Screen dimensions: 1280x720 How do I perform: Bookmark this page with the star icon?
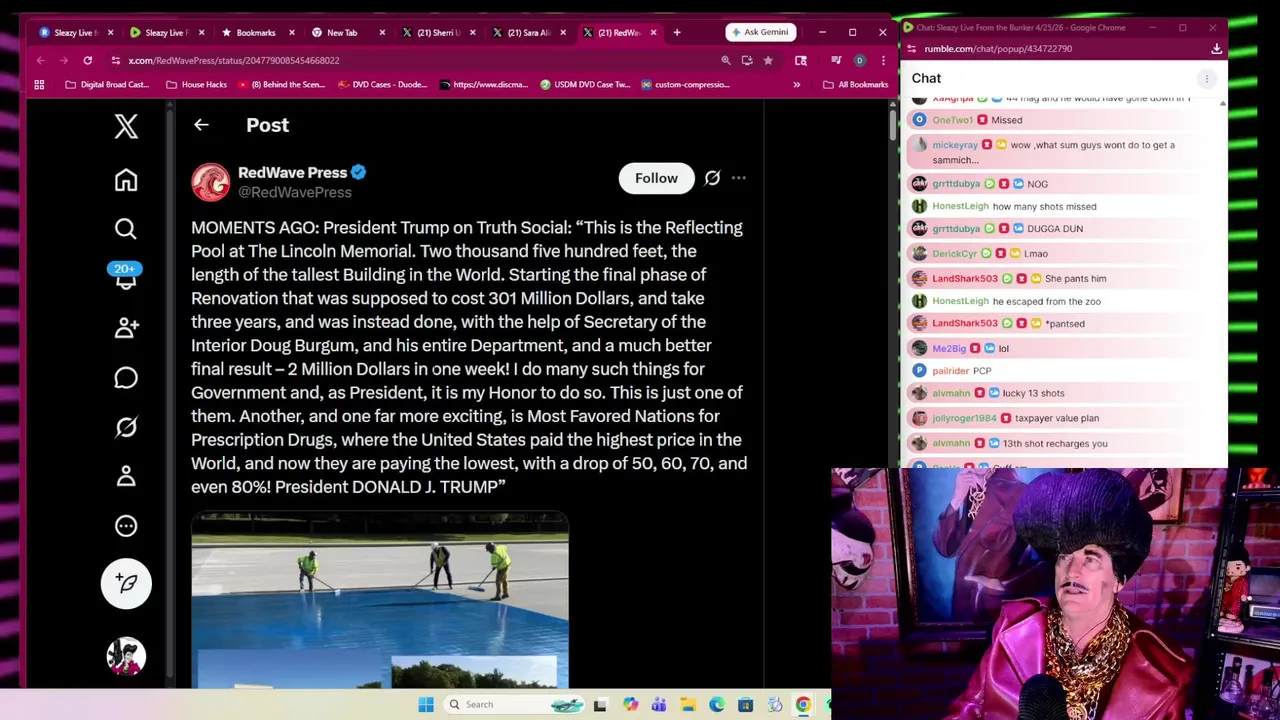(768, 60)
